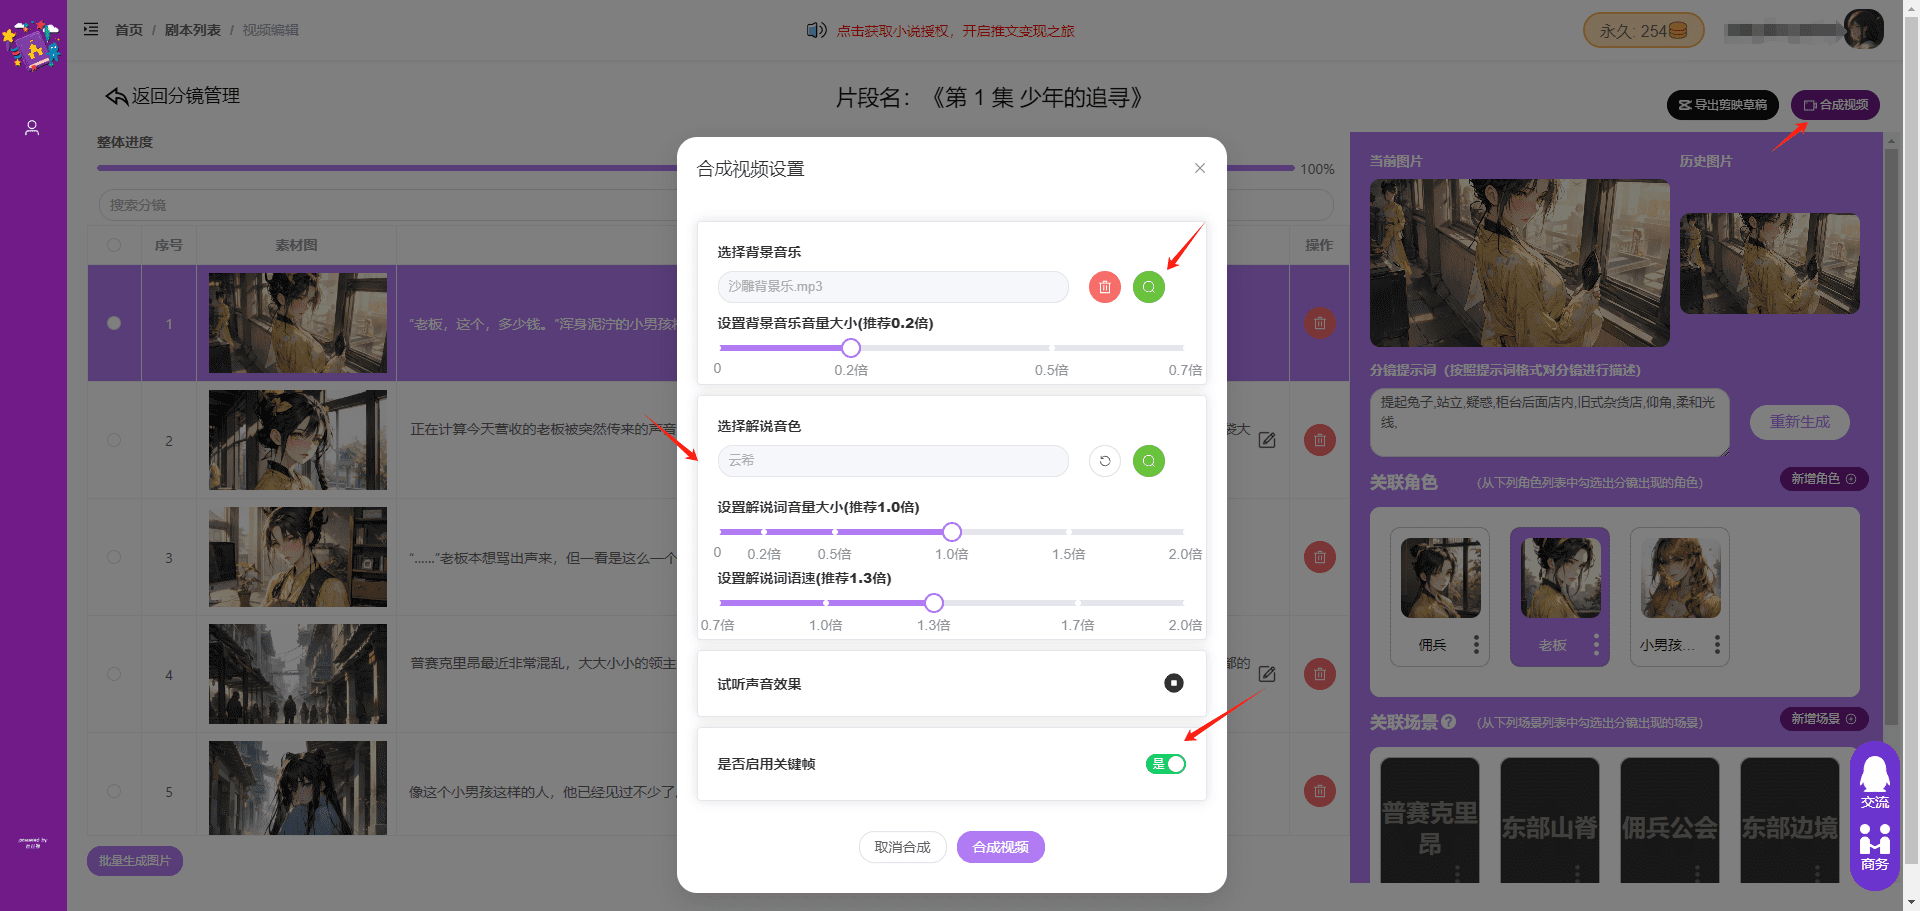Viewport: 1920px width, 911px height.
Task: Click the 重新生成 button
Action: click(x=1799, y=422)
